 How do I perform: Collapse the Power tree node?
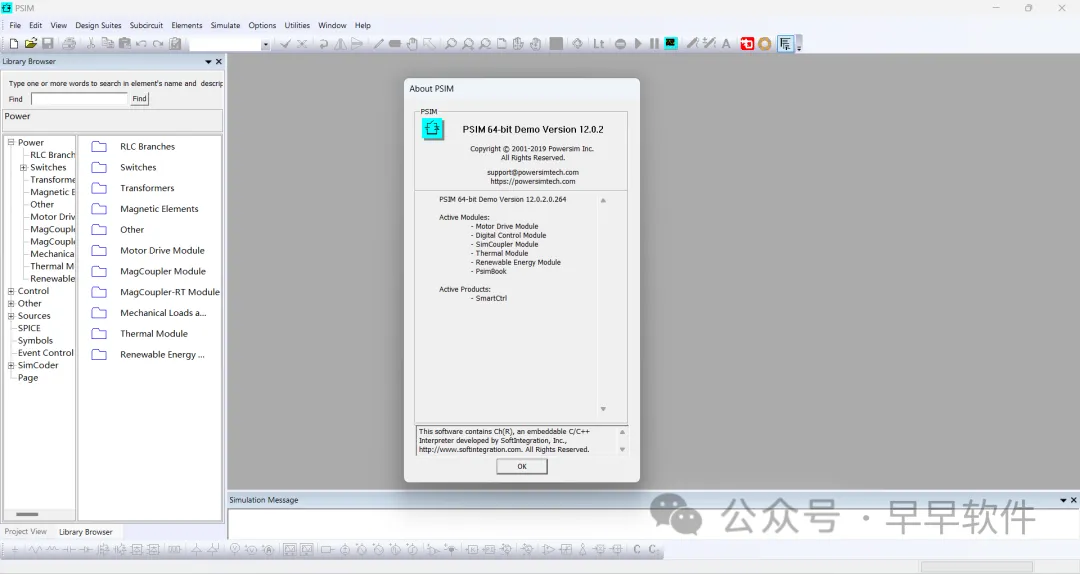click(x=11, y=142)
